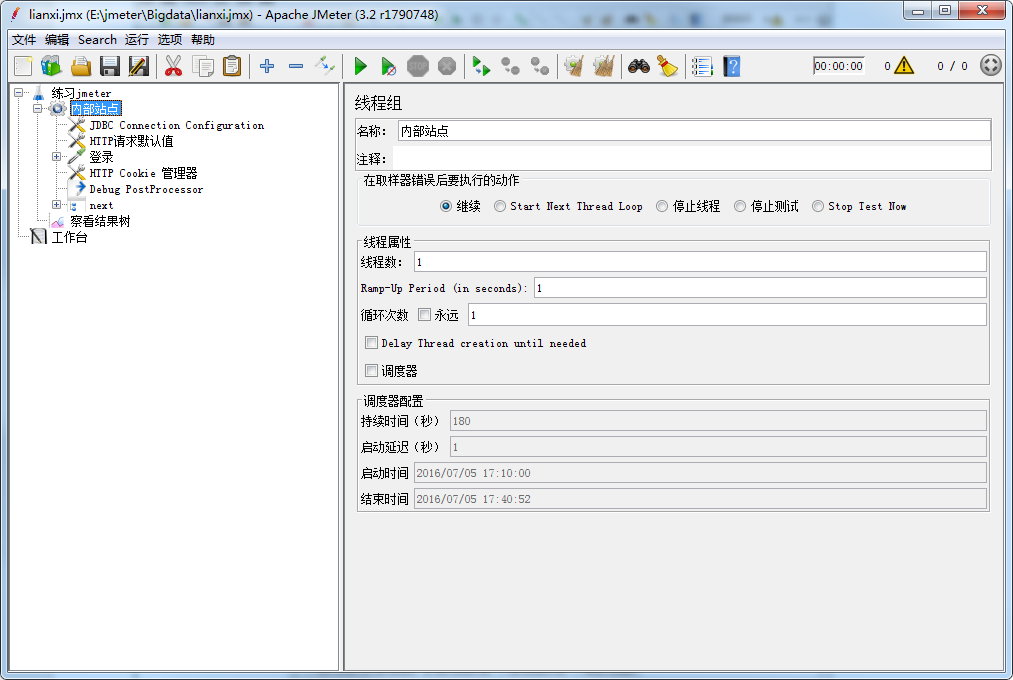This screenshot has height=680, width=1013.
Task: Expand the next tree node
Action: pyautogui.click(x=56, y=205)
